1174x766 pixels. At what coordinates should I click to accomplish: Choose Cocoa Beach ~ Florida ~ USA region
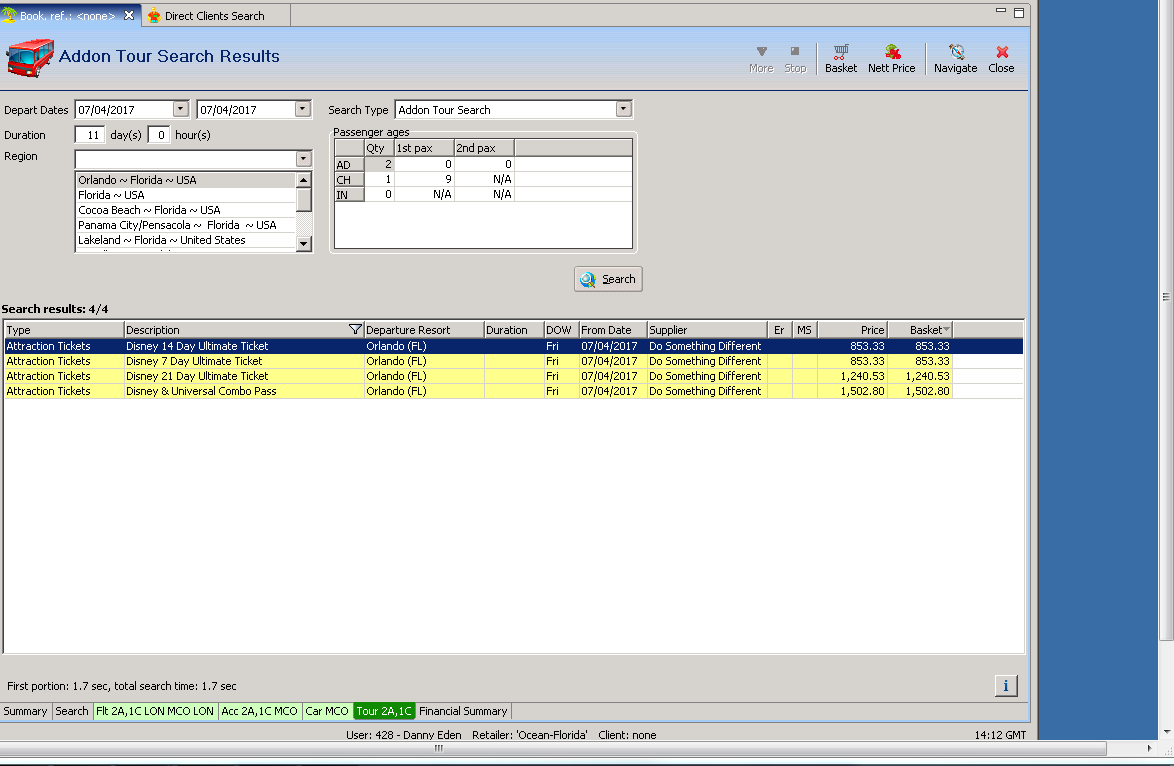tap(149, 210)
